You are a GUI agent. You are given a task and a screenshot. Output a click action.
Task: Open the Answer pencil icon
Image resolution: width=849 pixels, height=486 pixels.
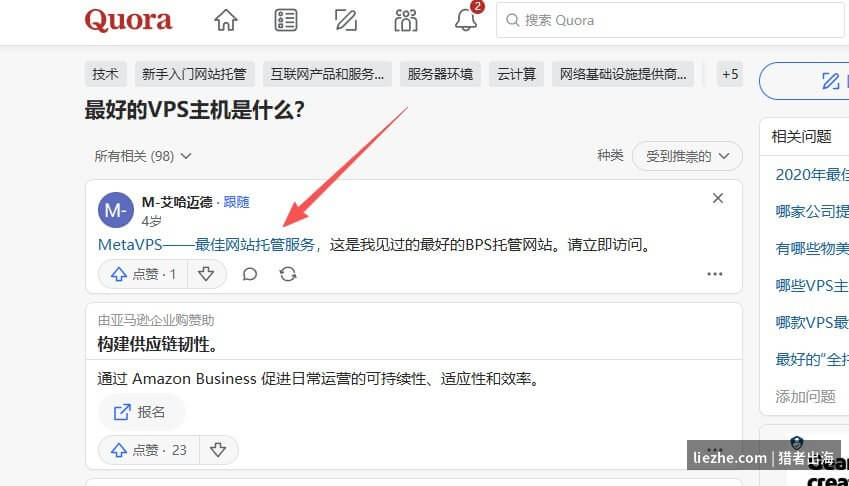(x=345, y=21)
